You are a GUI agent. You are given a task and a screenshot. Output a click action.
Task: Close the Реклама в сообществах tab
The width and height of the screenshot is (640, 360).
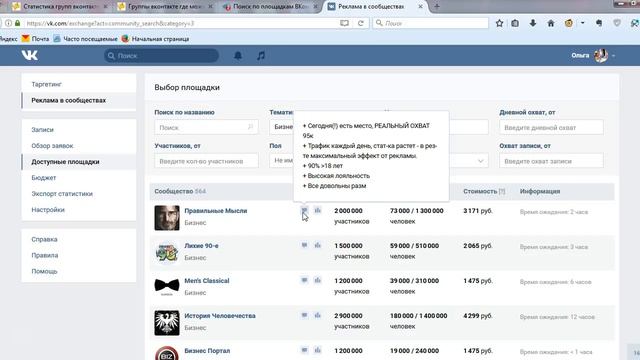pyautogui.click(x=420, y=7)
